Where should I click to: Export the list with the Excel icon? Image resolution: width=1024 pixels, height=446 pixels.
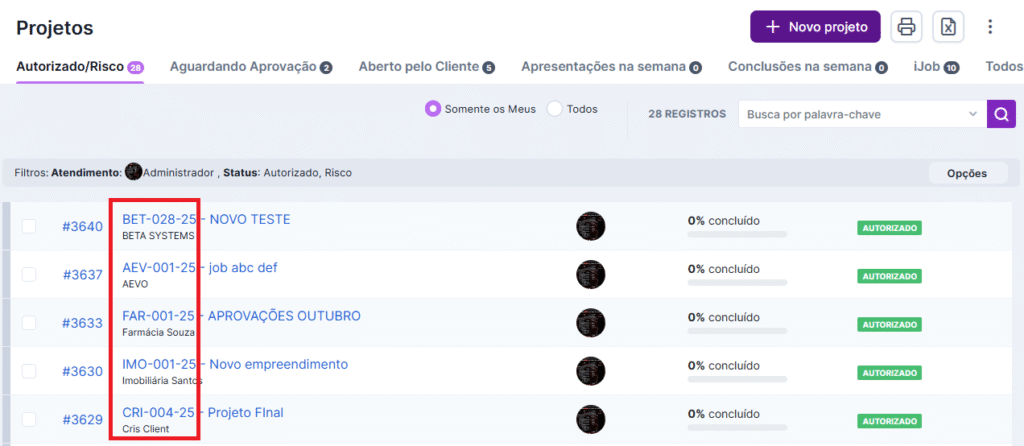point(948,27)
